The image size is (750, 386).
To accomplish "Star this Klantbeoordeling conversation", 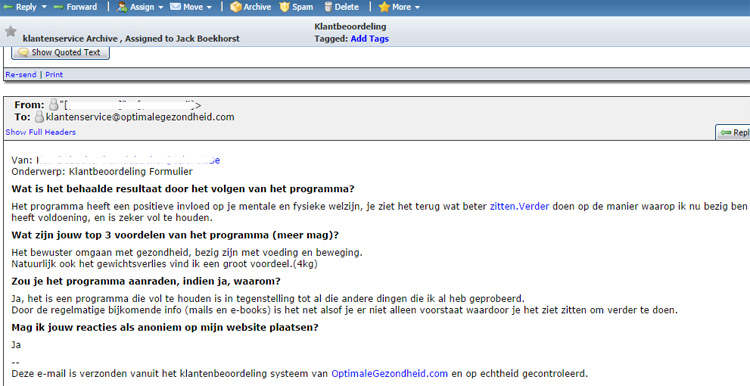I will (11, 32).
